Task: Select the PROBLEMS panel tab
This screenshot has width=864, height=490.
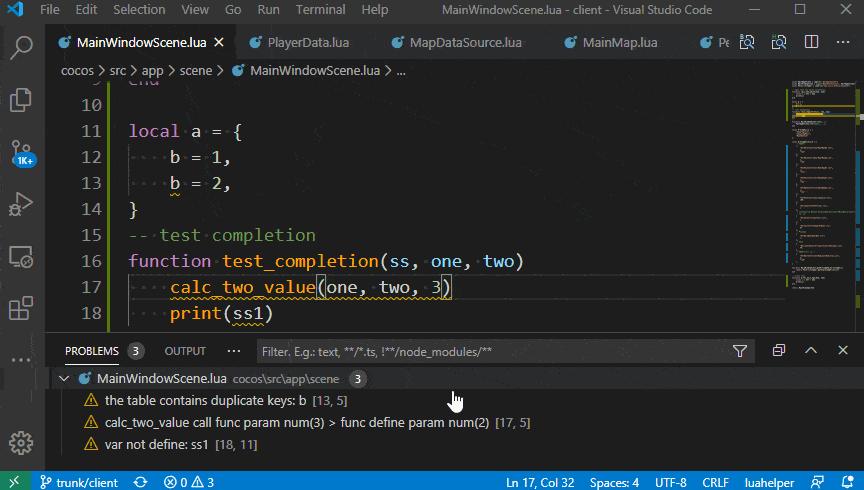Action: (91, 351)
